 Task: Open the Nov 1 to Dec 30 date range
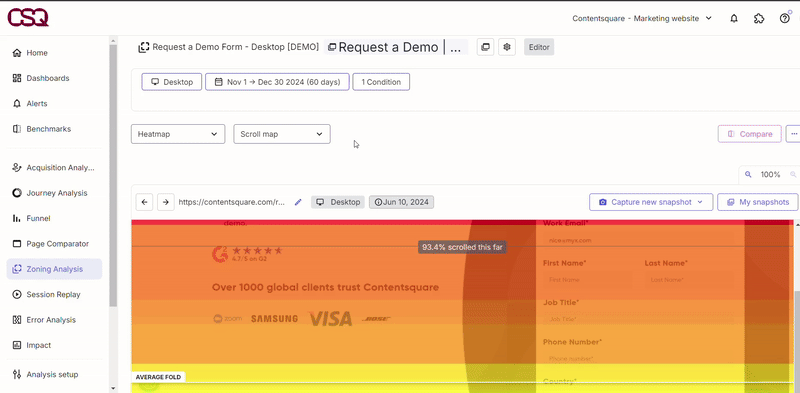pos(278,82)
